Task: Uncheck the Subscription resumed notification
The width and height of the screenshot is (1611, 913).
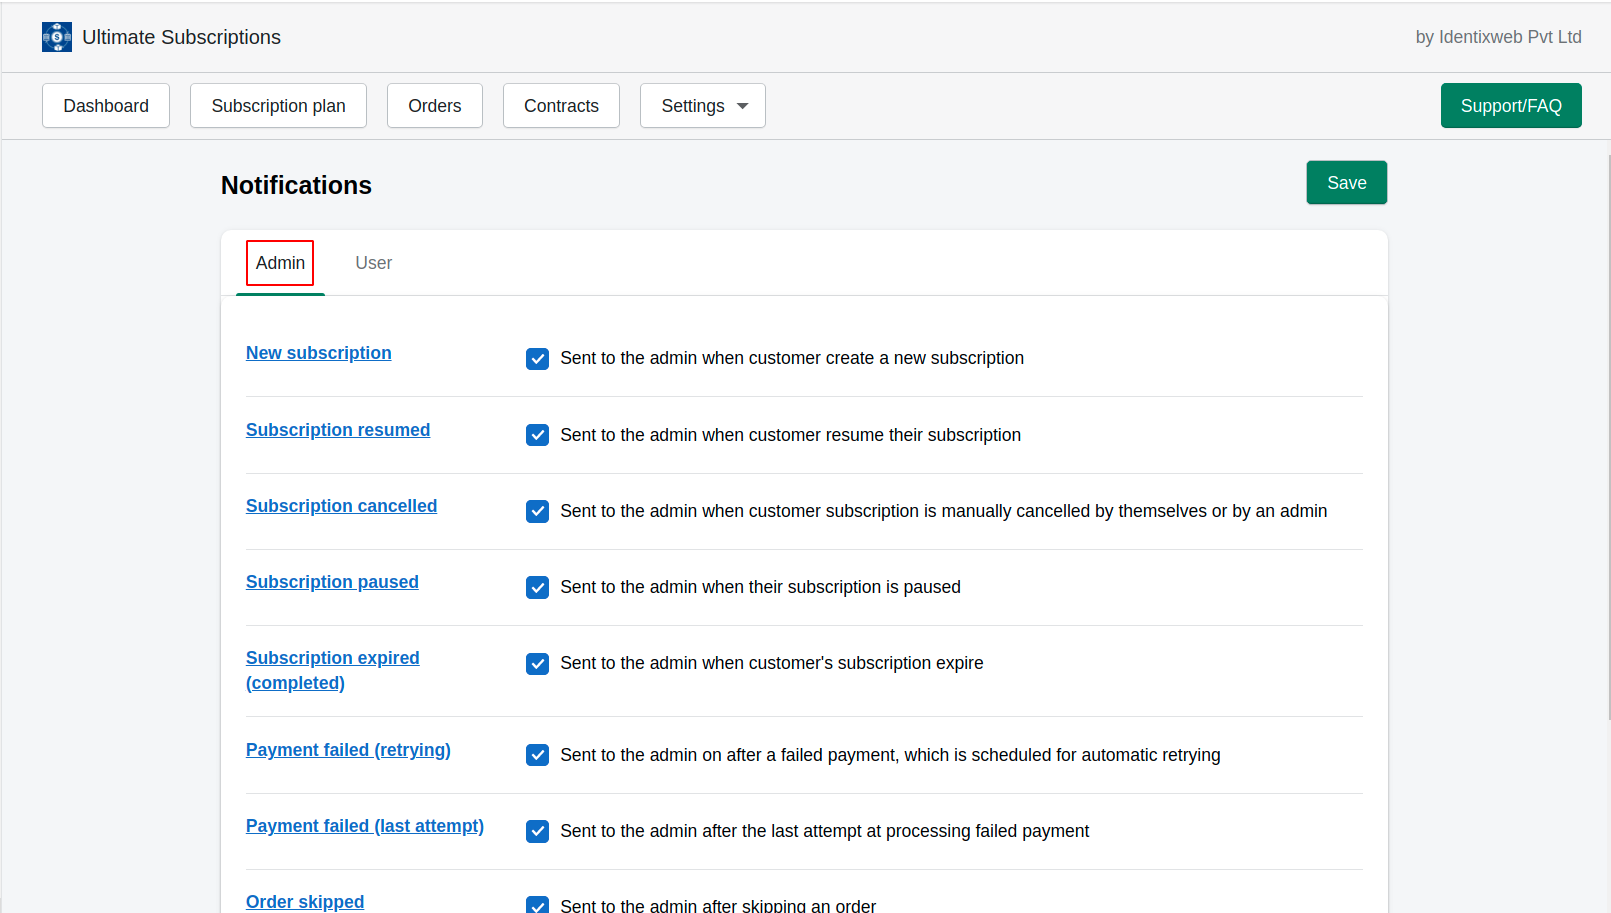Action: coord(537,435)
